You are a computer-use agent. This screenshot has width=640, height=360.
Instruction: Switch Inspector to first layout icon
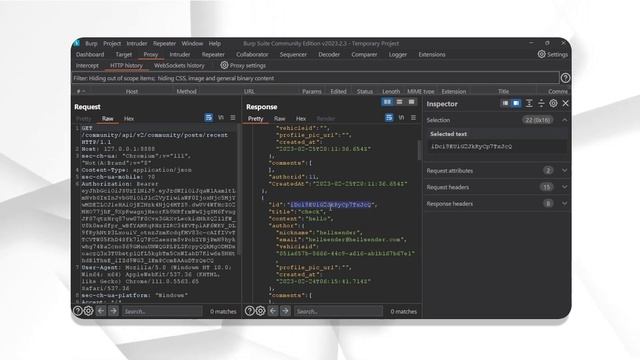coord(505,103)
